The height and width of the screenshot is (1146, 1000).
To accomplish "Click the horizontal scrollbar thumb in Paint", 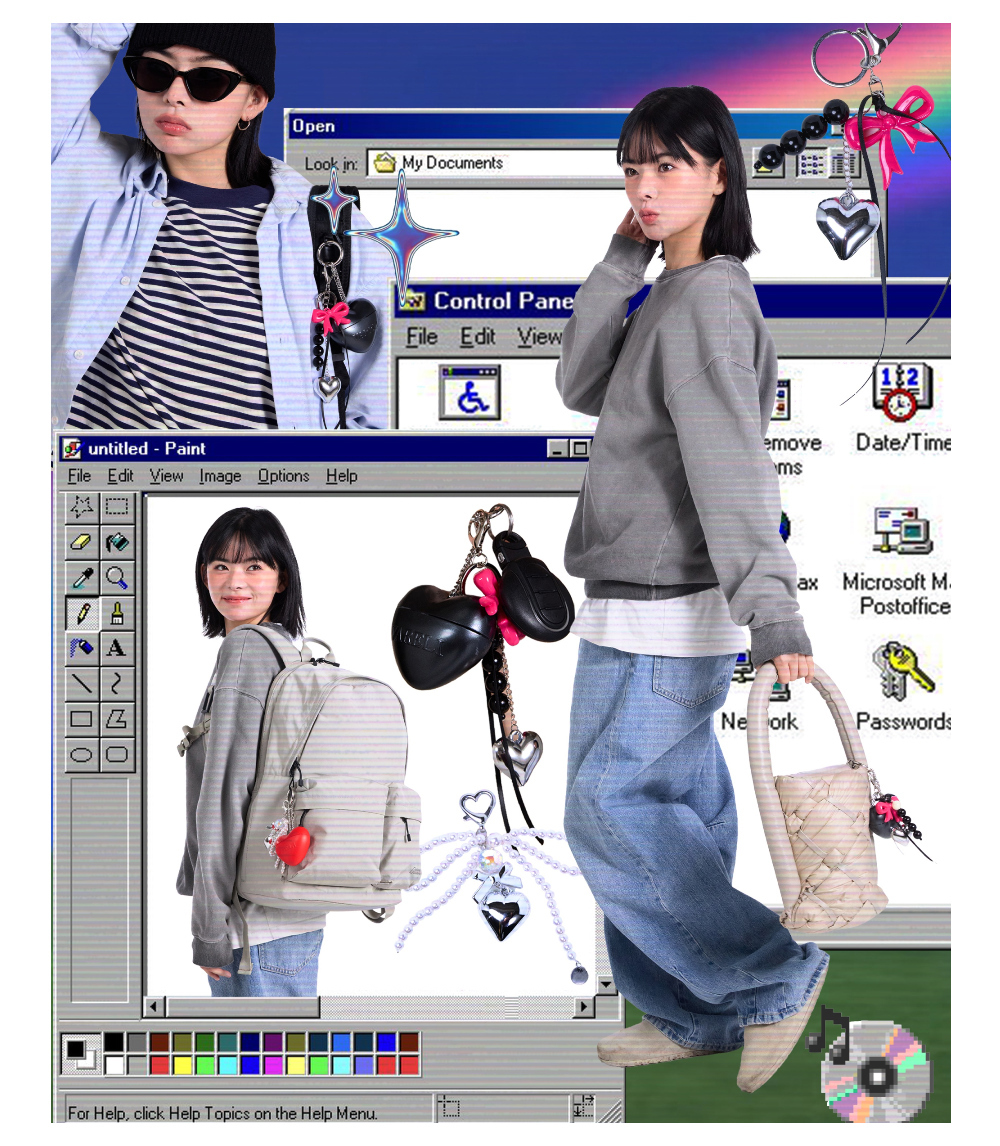I will coord(243,1007).
